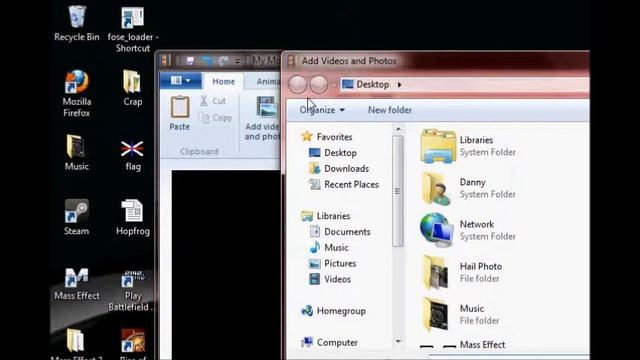Click the Add Videos and Photos title icon
The height and width of the screenshot is (360, 640).
coord(291,61)
